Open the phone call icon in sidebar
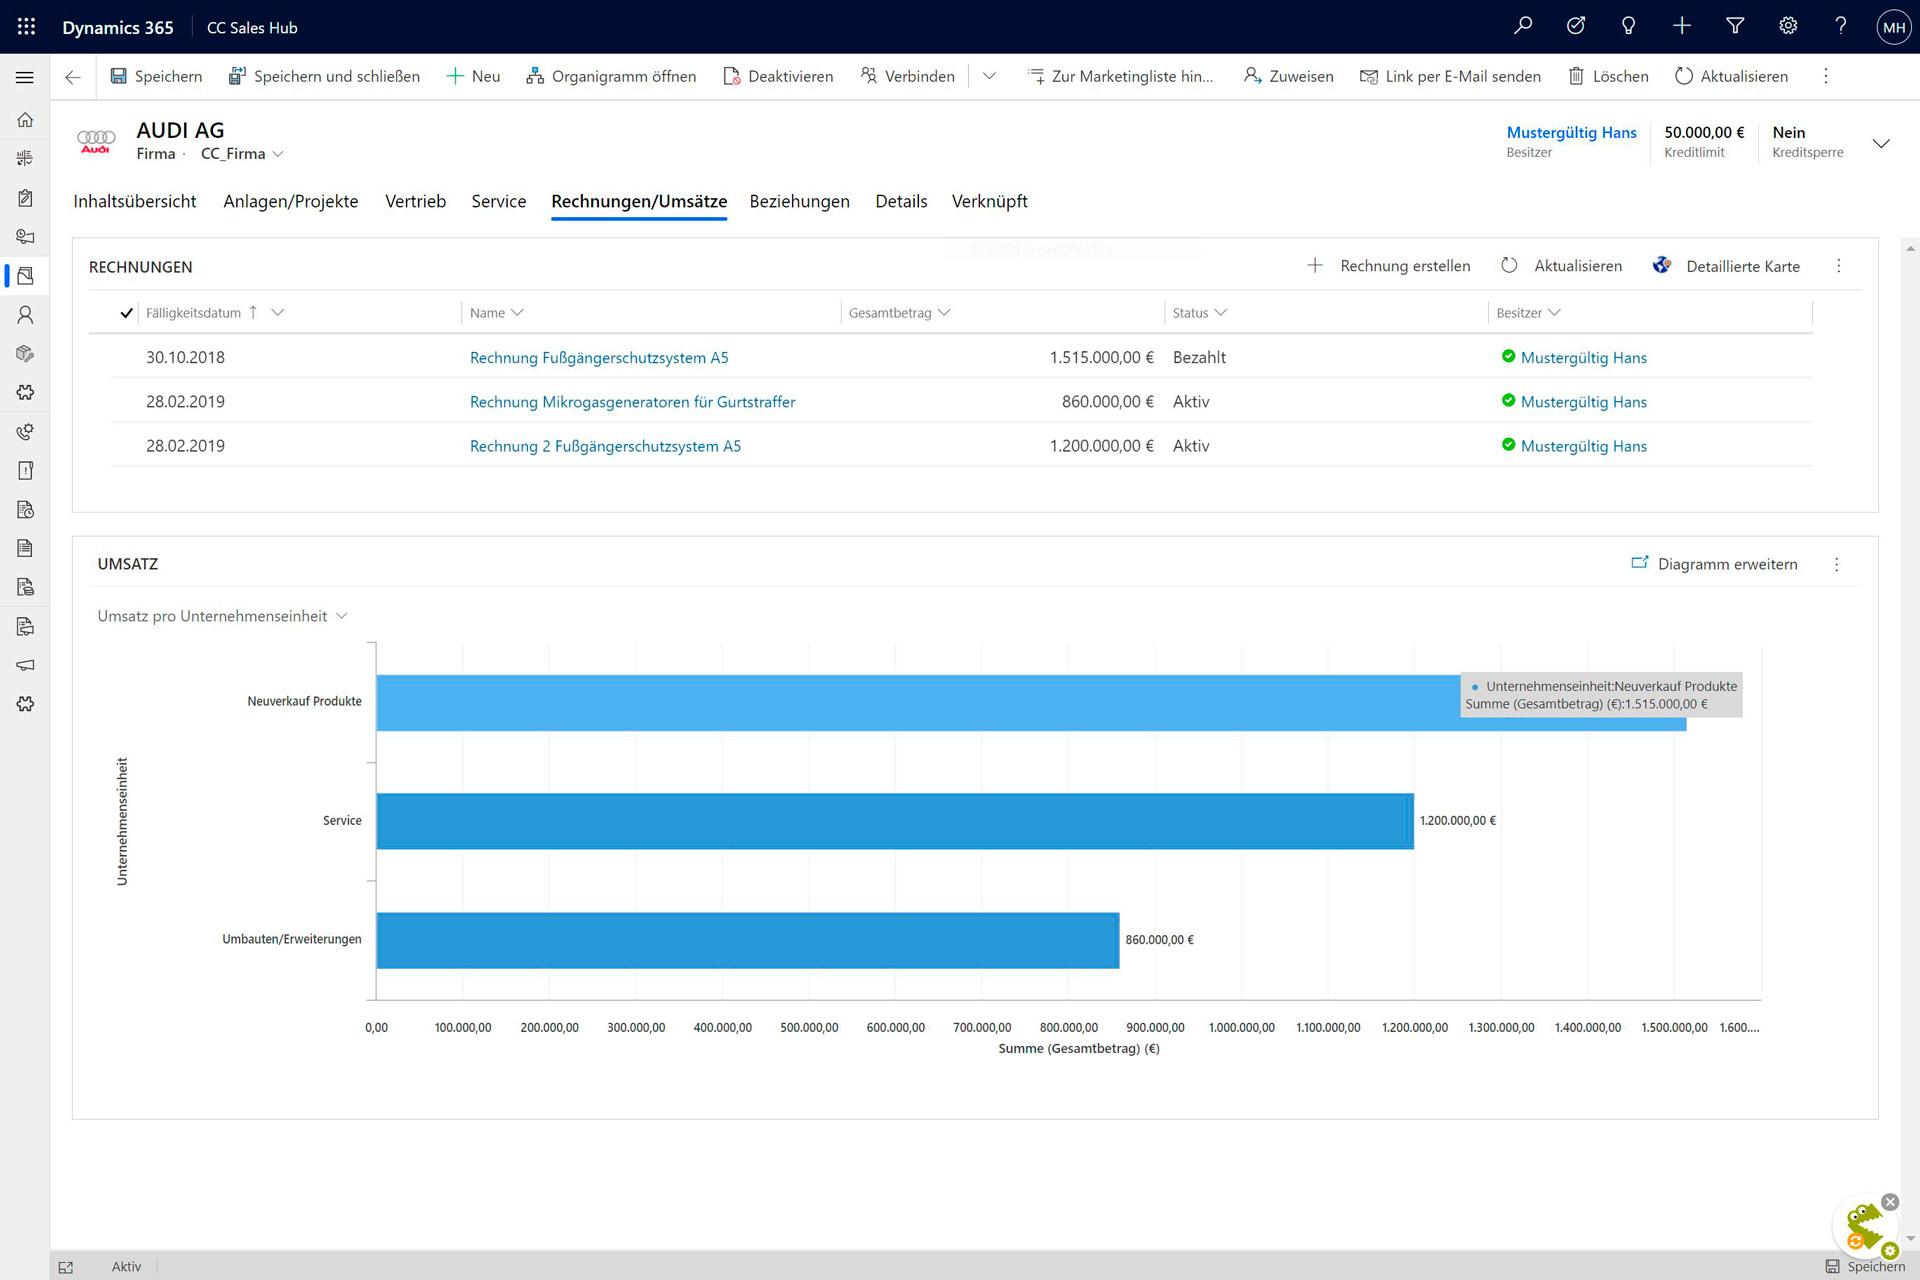The height and width of the screenshot is (1280, 1920). pyautogui.click(x=25, y=432)
